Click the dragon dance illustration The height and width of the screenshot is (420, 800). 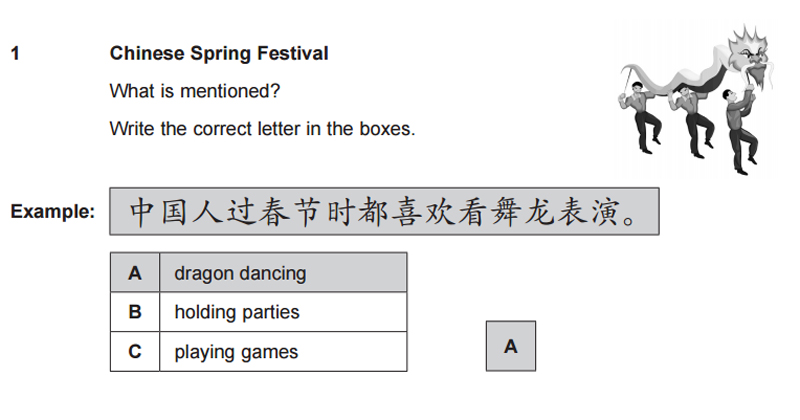click(697, 100)
